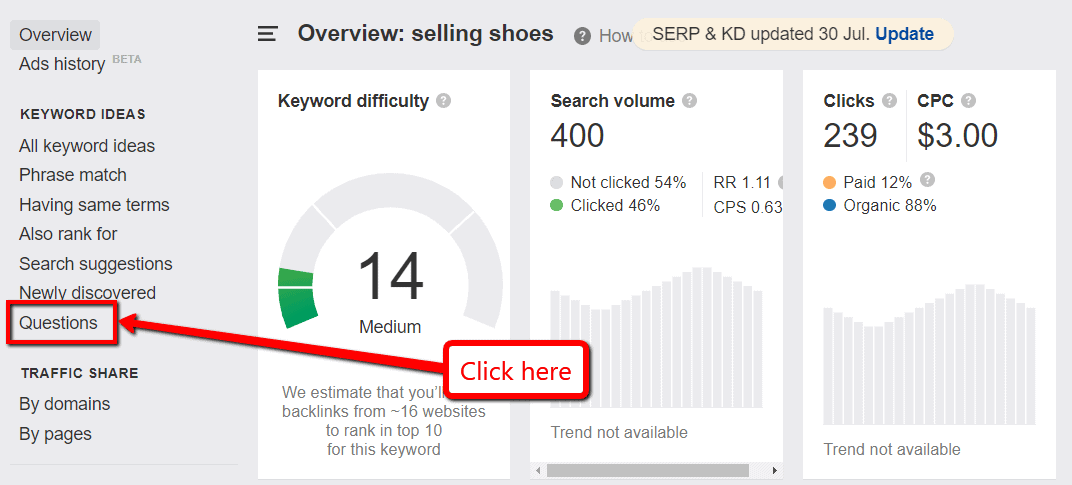Open the hamburger menu icon
This screenshot has height=485, width=1072.
tap(267, 34)
